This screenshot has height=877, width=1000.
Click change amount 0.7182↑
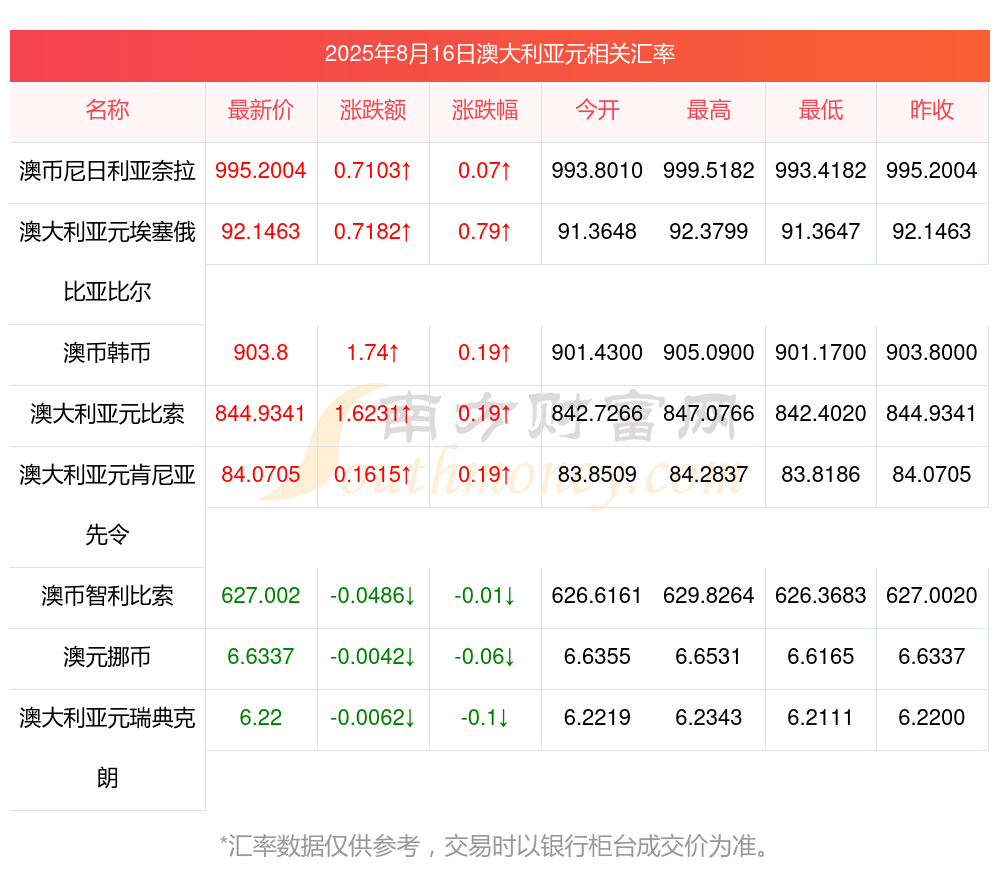point(373,231)
